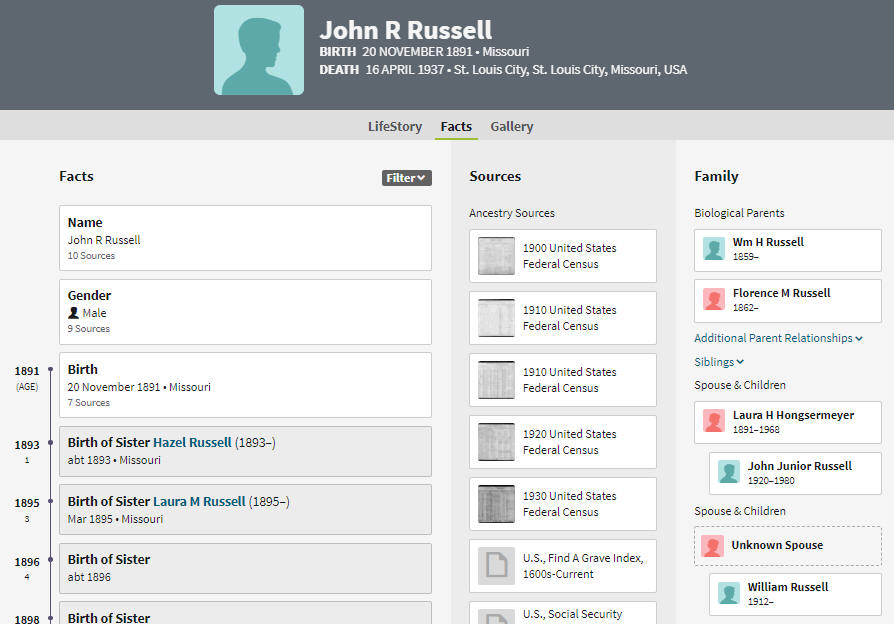Click Find A Grave Index document icon
Viewport: 894px width, 624px height.
[x=496, y=566]
